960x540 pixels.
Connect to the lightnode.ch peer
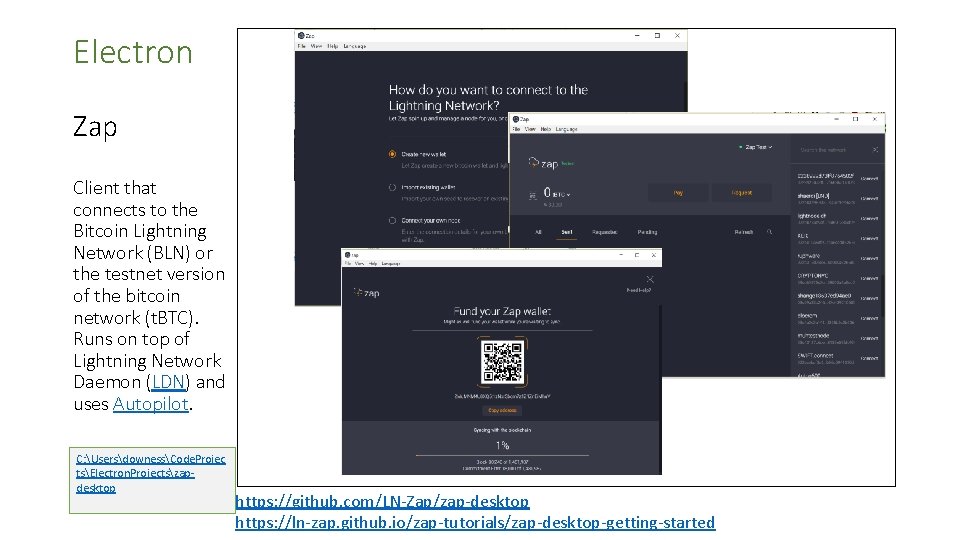(x=869, y=219)
